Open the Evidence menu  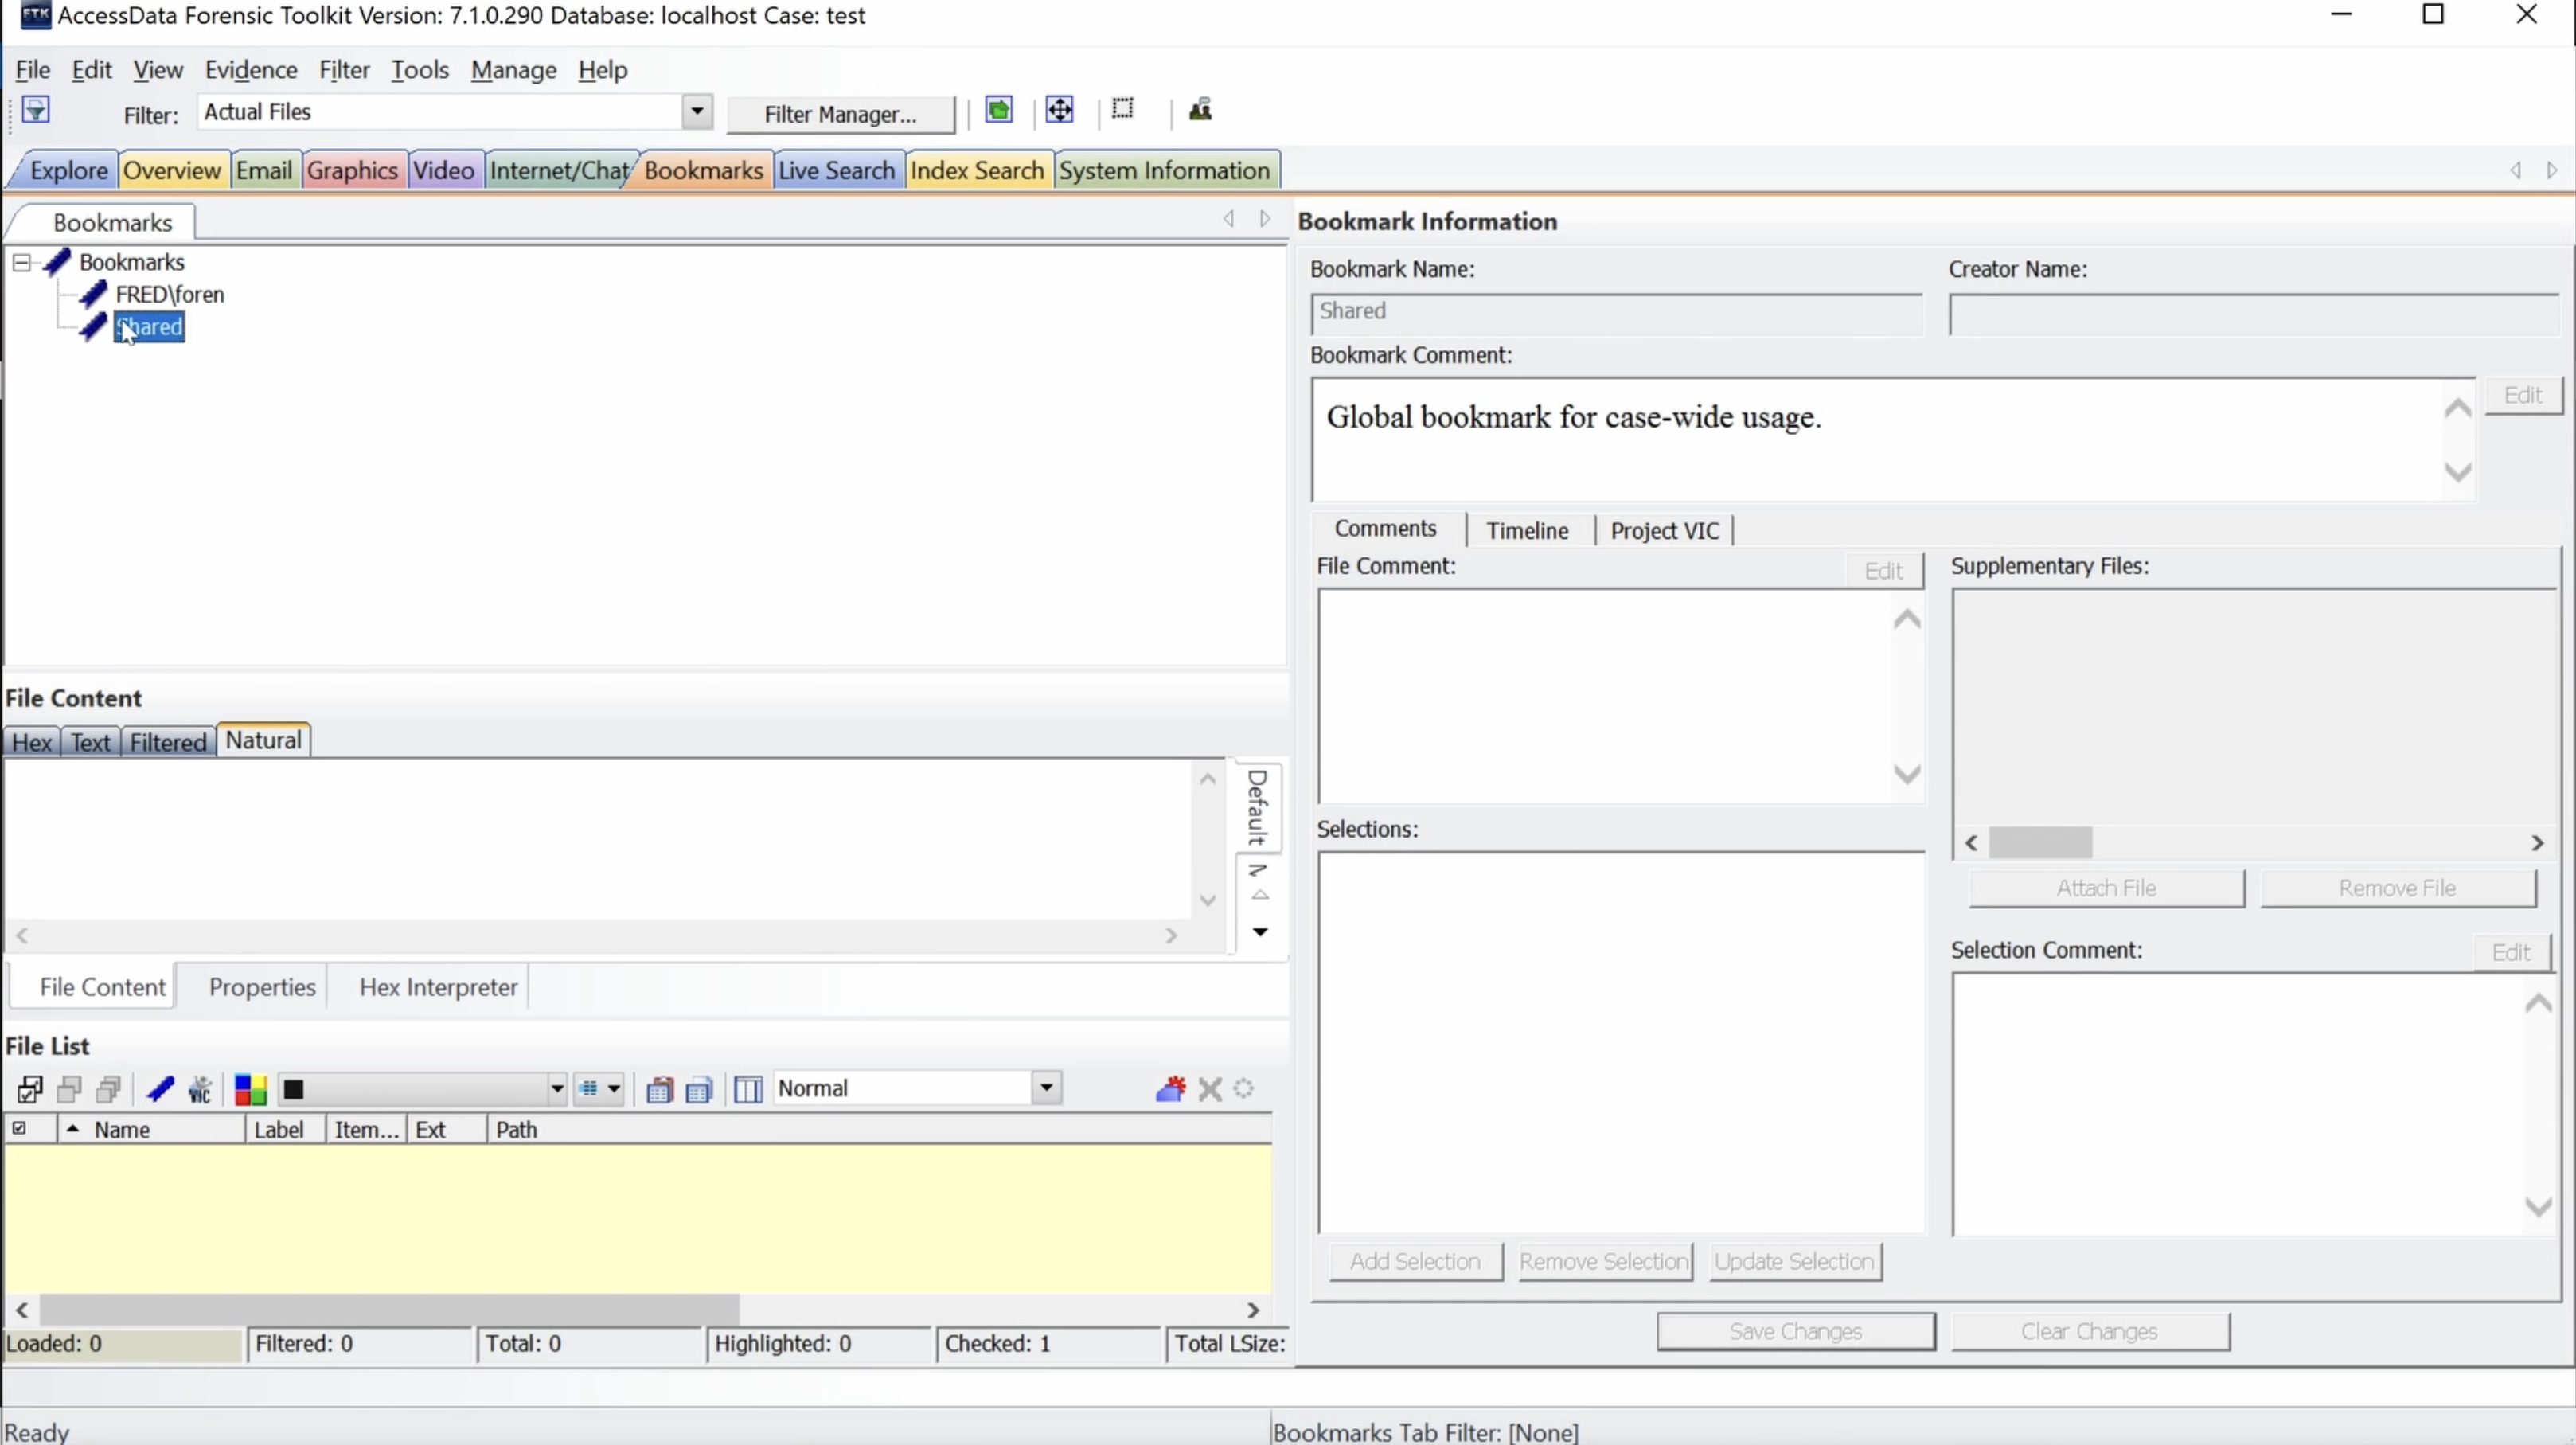pyautogui.click(x=251, y=70)
